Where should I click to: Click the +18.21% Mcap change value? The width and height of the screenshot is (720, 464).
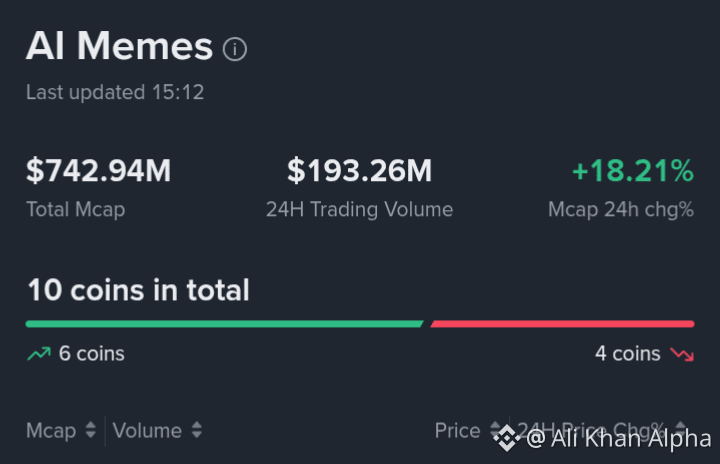point(633,170)
